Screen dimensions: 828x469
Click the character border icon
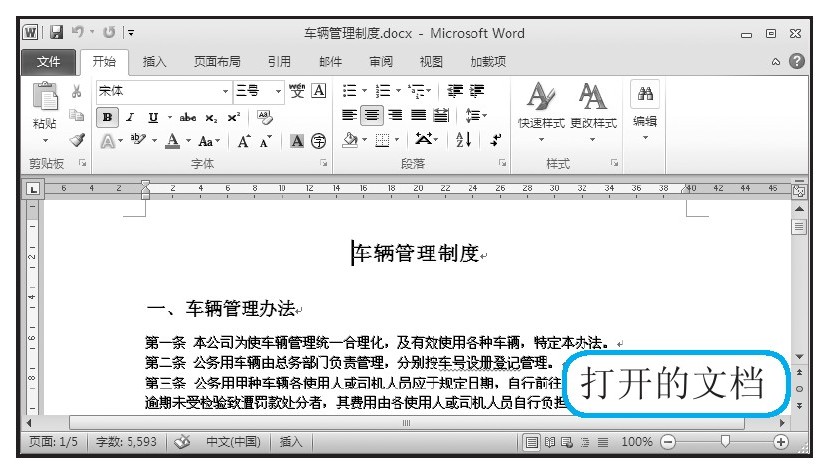coord(318,91)
